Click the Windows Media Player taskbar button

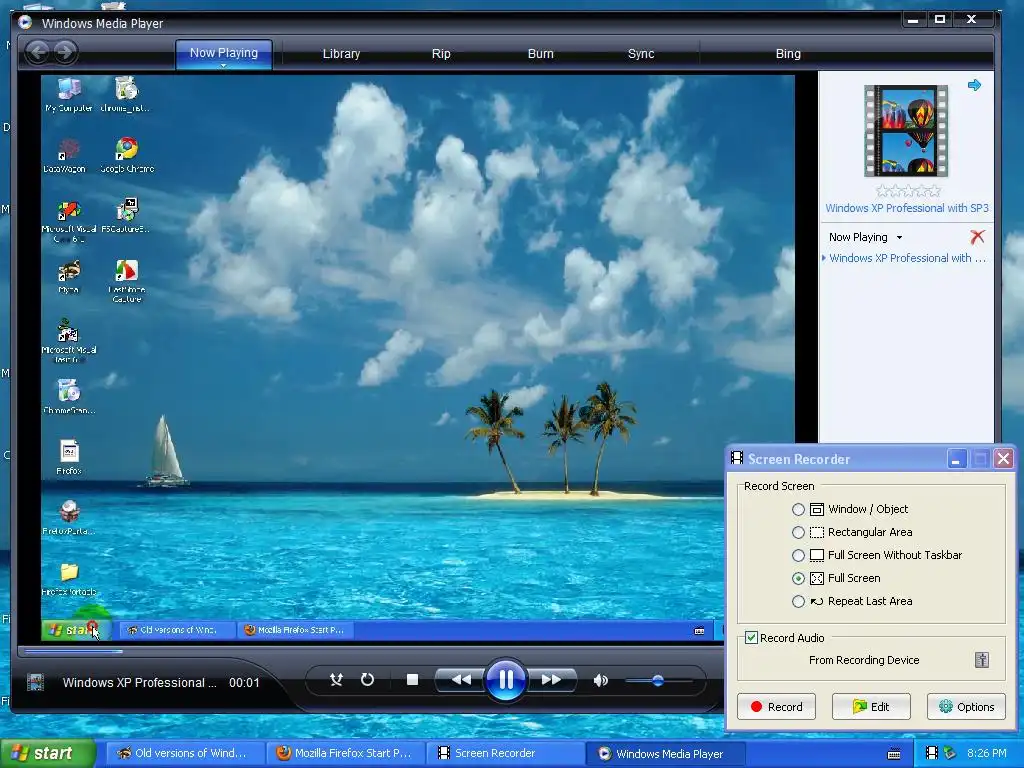[x=664, y=753]
